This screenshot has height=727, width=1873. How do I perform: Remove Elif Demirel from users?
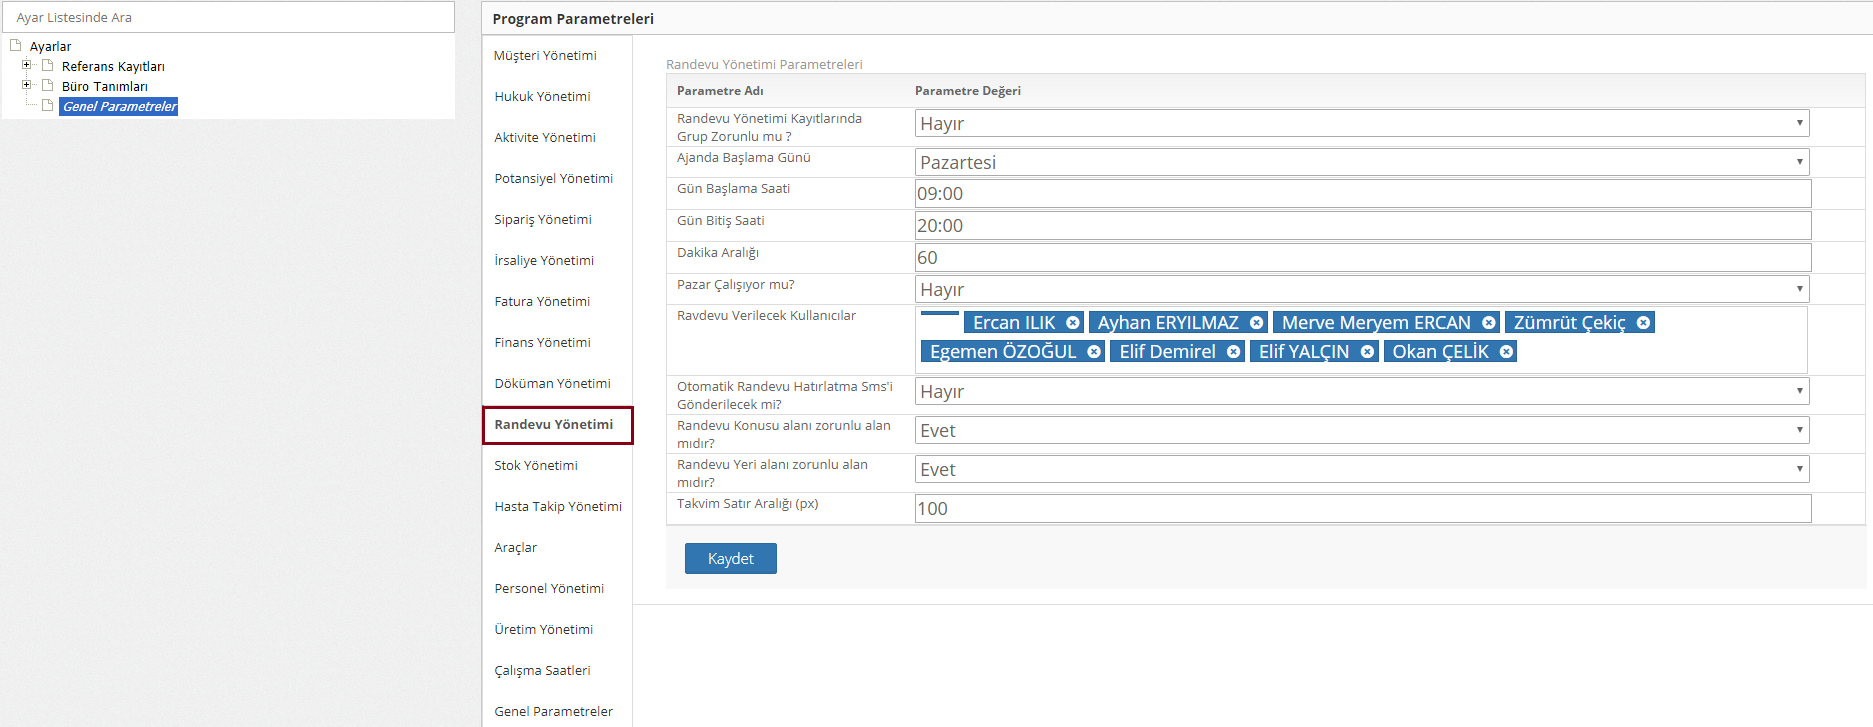point(1233,352)
